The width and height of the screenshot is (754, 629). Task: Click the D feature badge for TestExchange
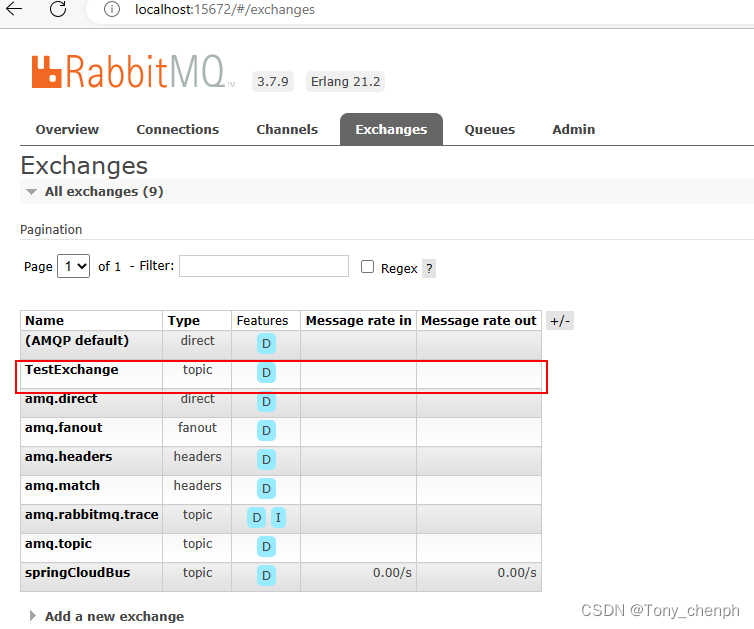[x=266, y=373]
